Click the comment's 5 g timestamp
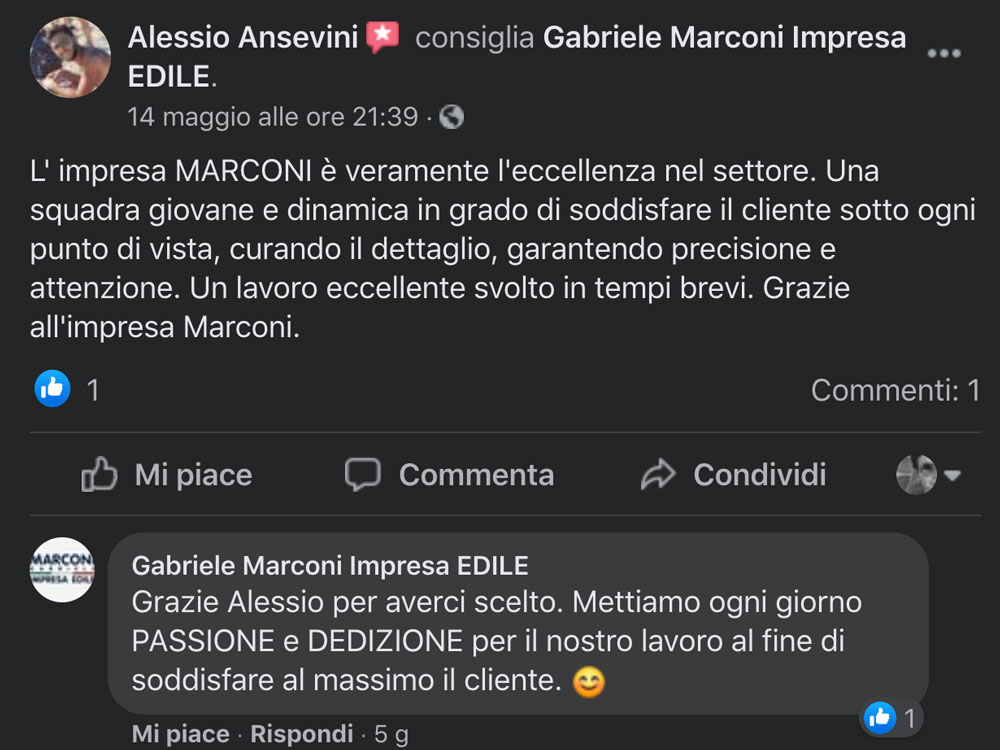This screenshot has height=750, width=1000. (x=391, y=735)
